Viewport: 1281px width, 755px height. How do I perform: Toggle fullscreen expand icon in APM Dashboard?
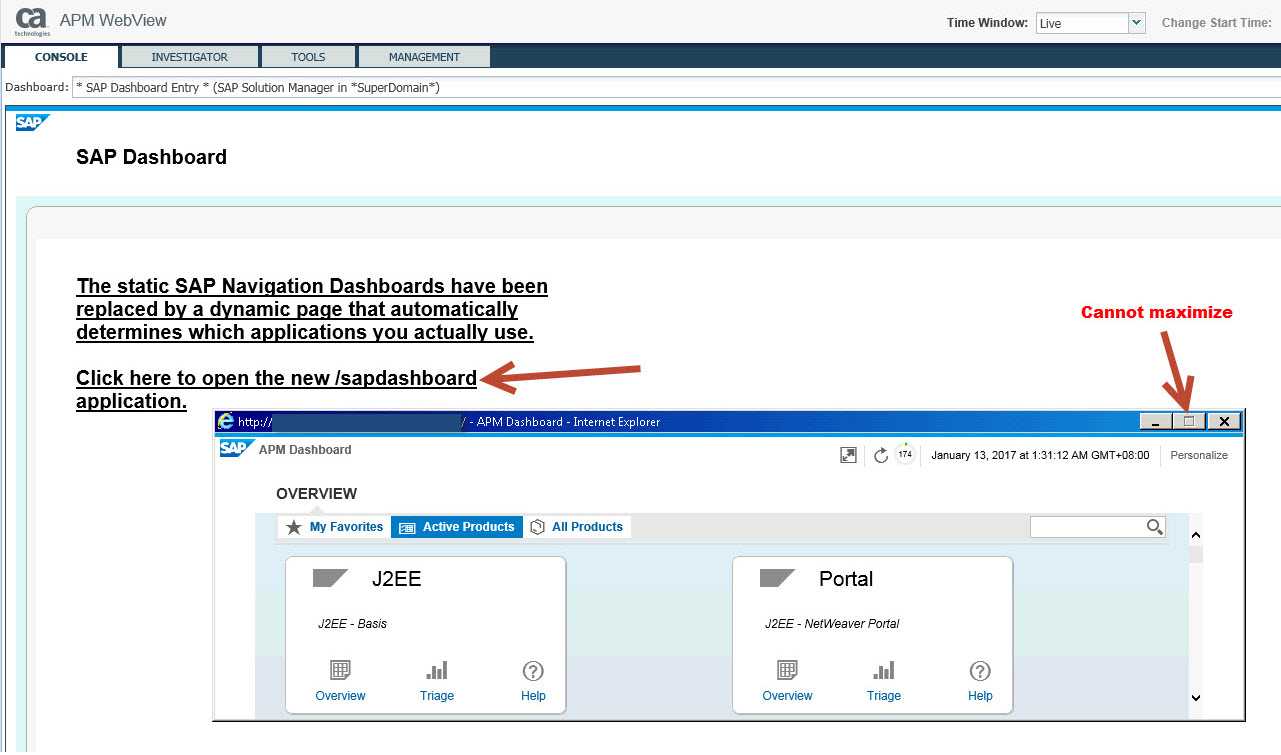(x=848, y=455)
